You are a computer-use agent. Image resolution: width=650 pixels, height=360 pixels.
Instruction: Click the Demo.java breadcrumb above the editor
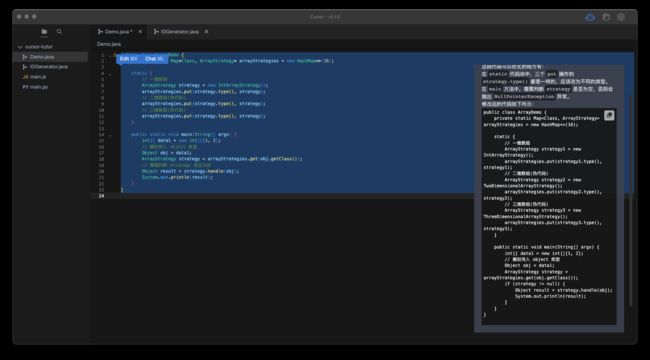pyautogui.click(x=109, y=44)
